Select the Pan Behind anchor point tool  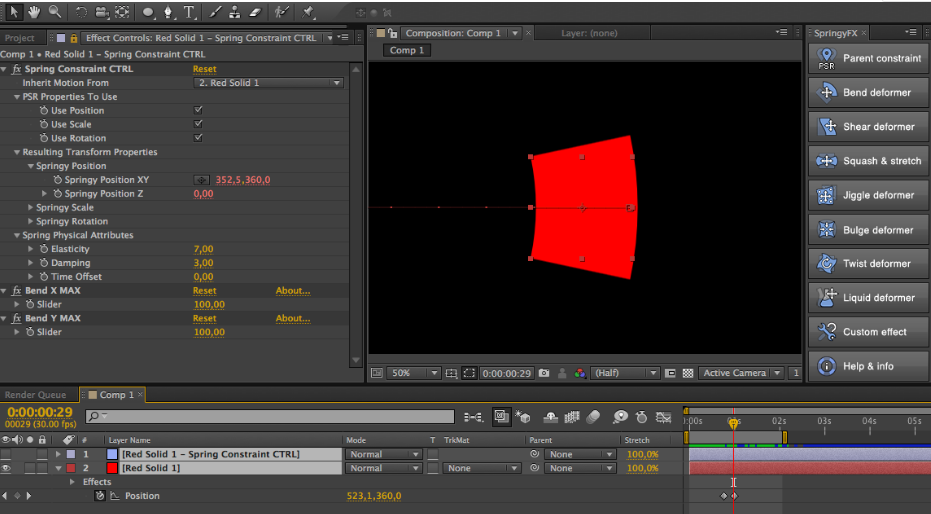coord(122,12)
